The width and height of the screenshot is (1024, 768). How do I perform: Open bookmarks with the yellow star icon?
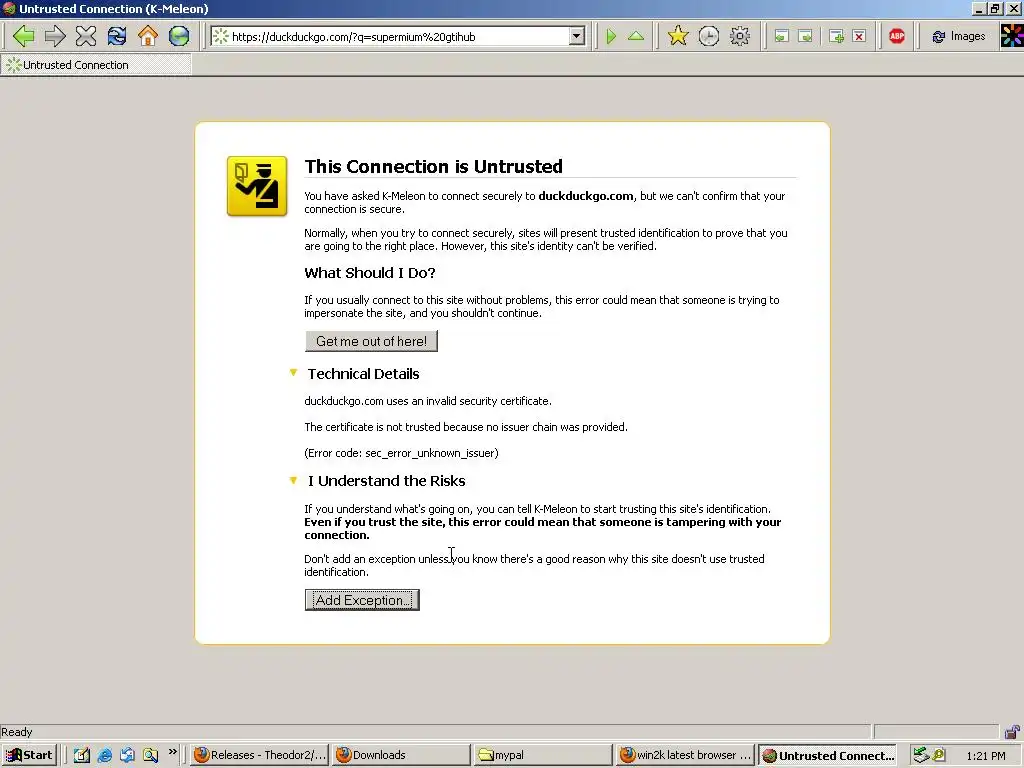(x=678, y=36)
